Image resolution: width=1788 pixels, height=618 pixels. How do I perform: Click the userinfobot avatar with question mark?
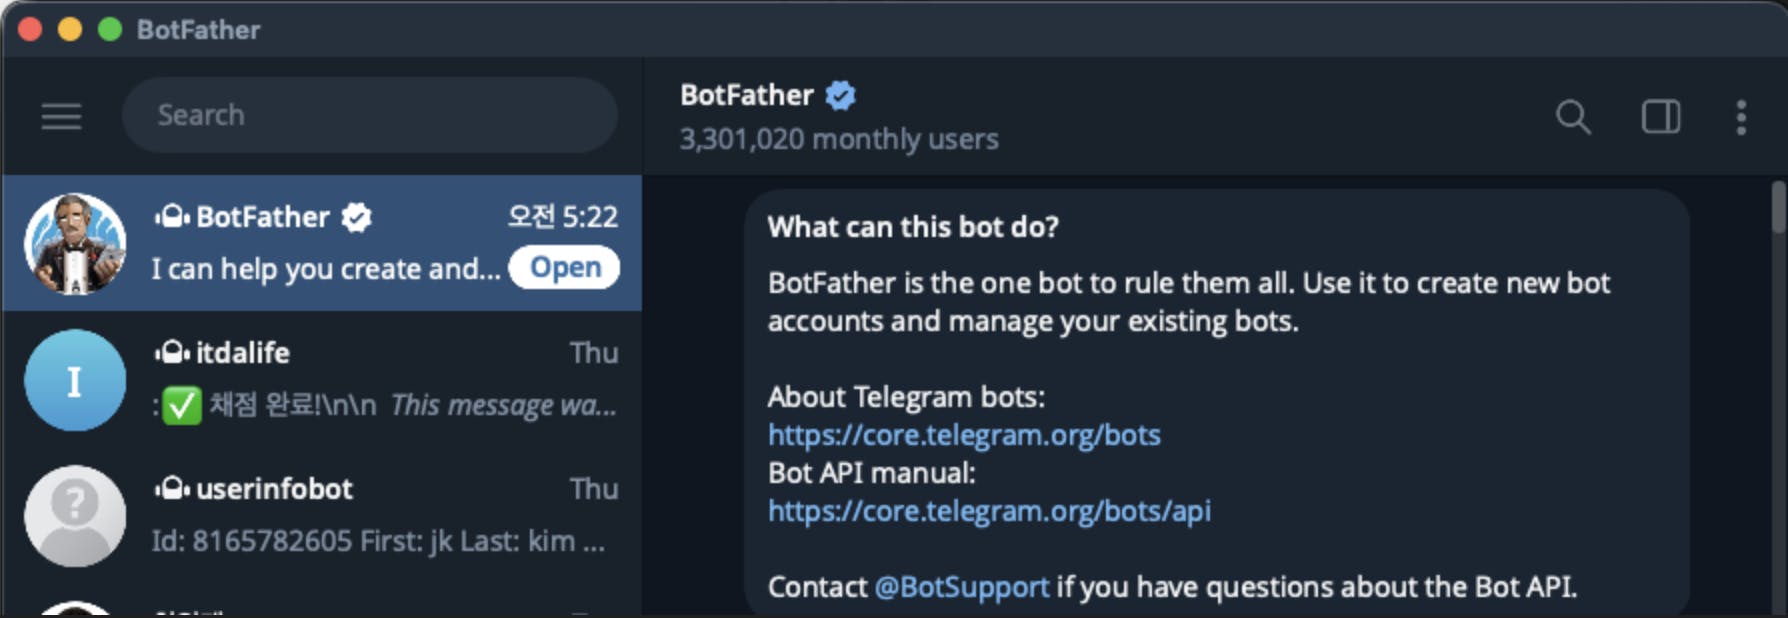(75, 516)
